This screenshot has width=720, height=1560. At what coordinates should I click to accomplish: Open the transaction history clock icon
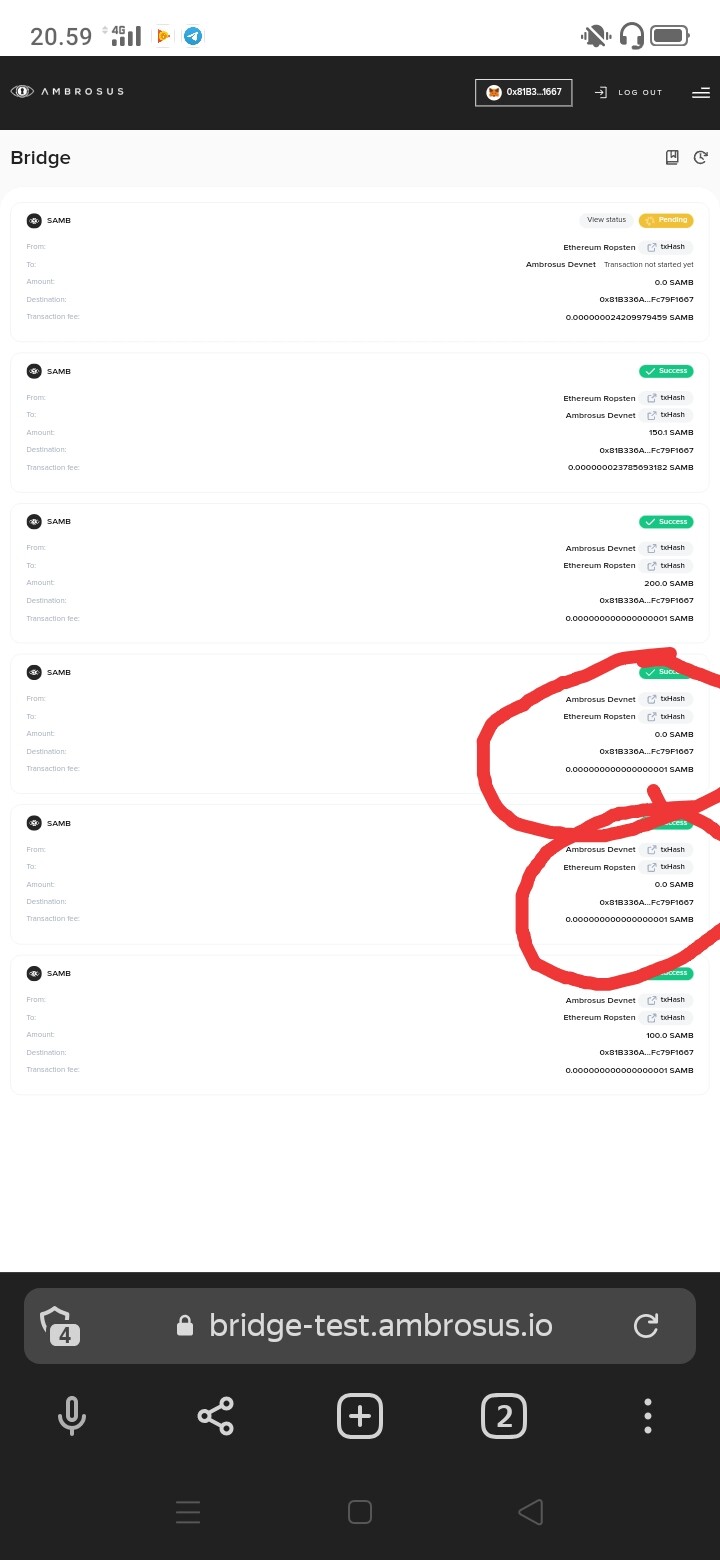coord(700,157)
